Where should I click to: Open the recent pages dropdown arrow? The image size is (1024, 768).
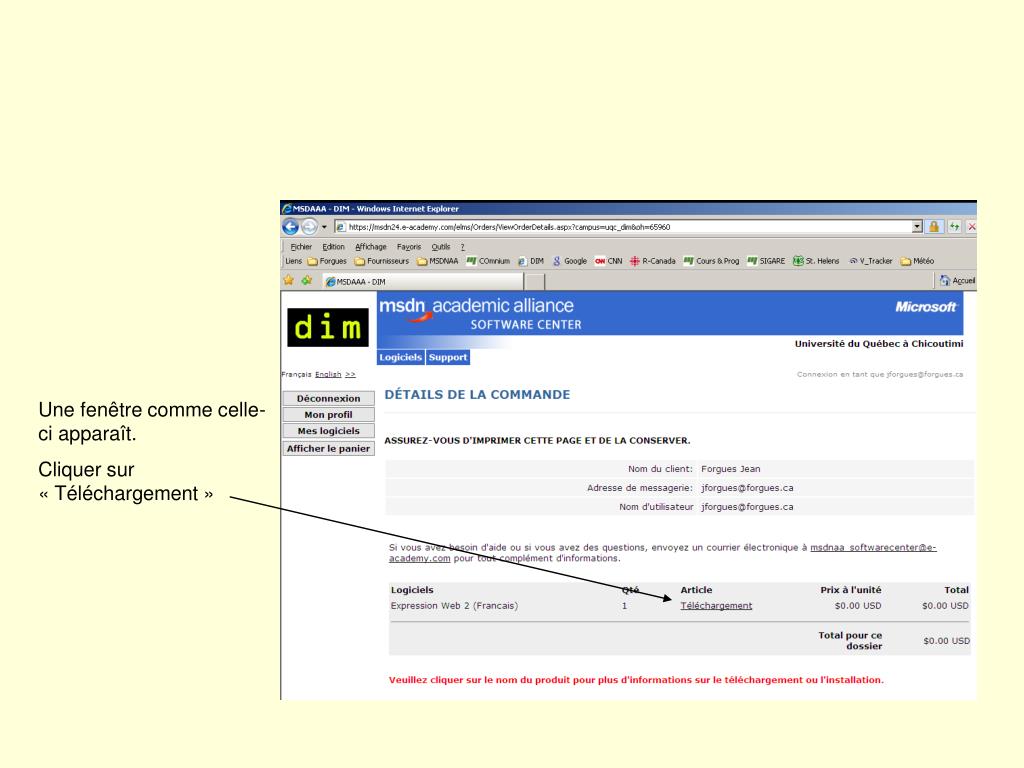324,227
